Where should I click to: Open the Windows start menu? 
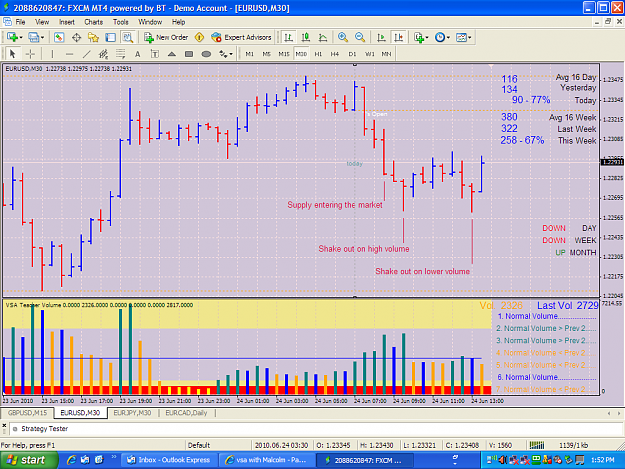28,460
